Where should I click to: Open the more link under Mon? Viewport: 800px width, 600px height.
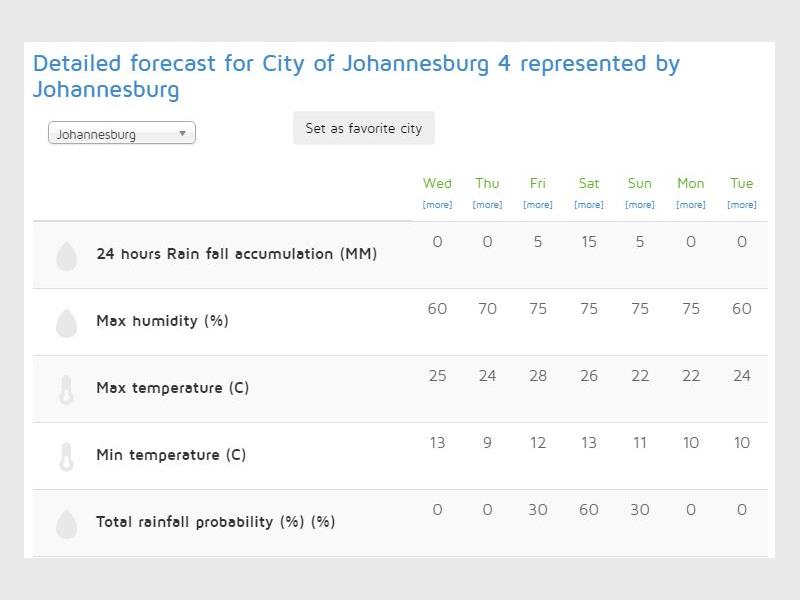(691, 205)
